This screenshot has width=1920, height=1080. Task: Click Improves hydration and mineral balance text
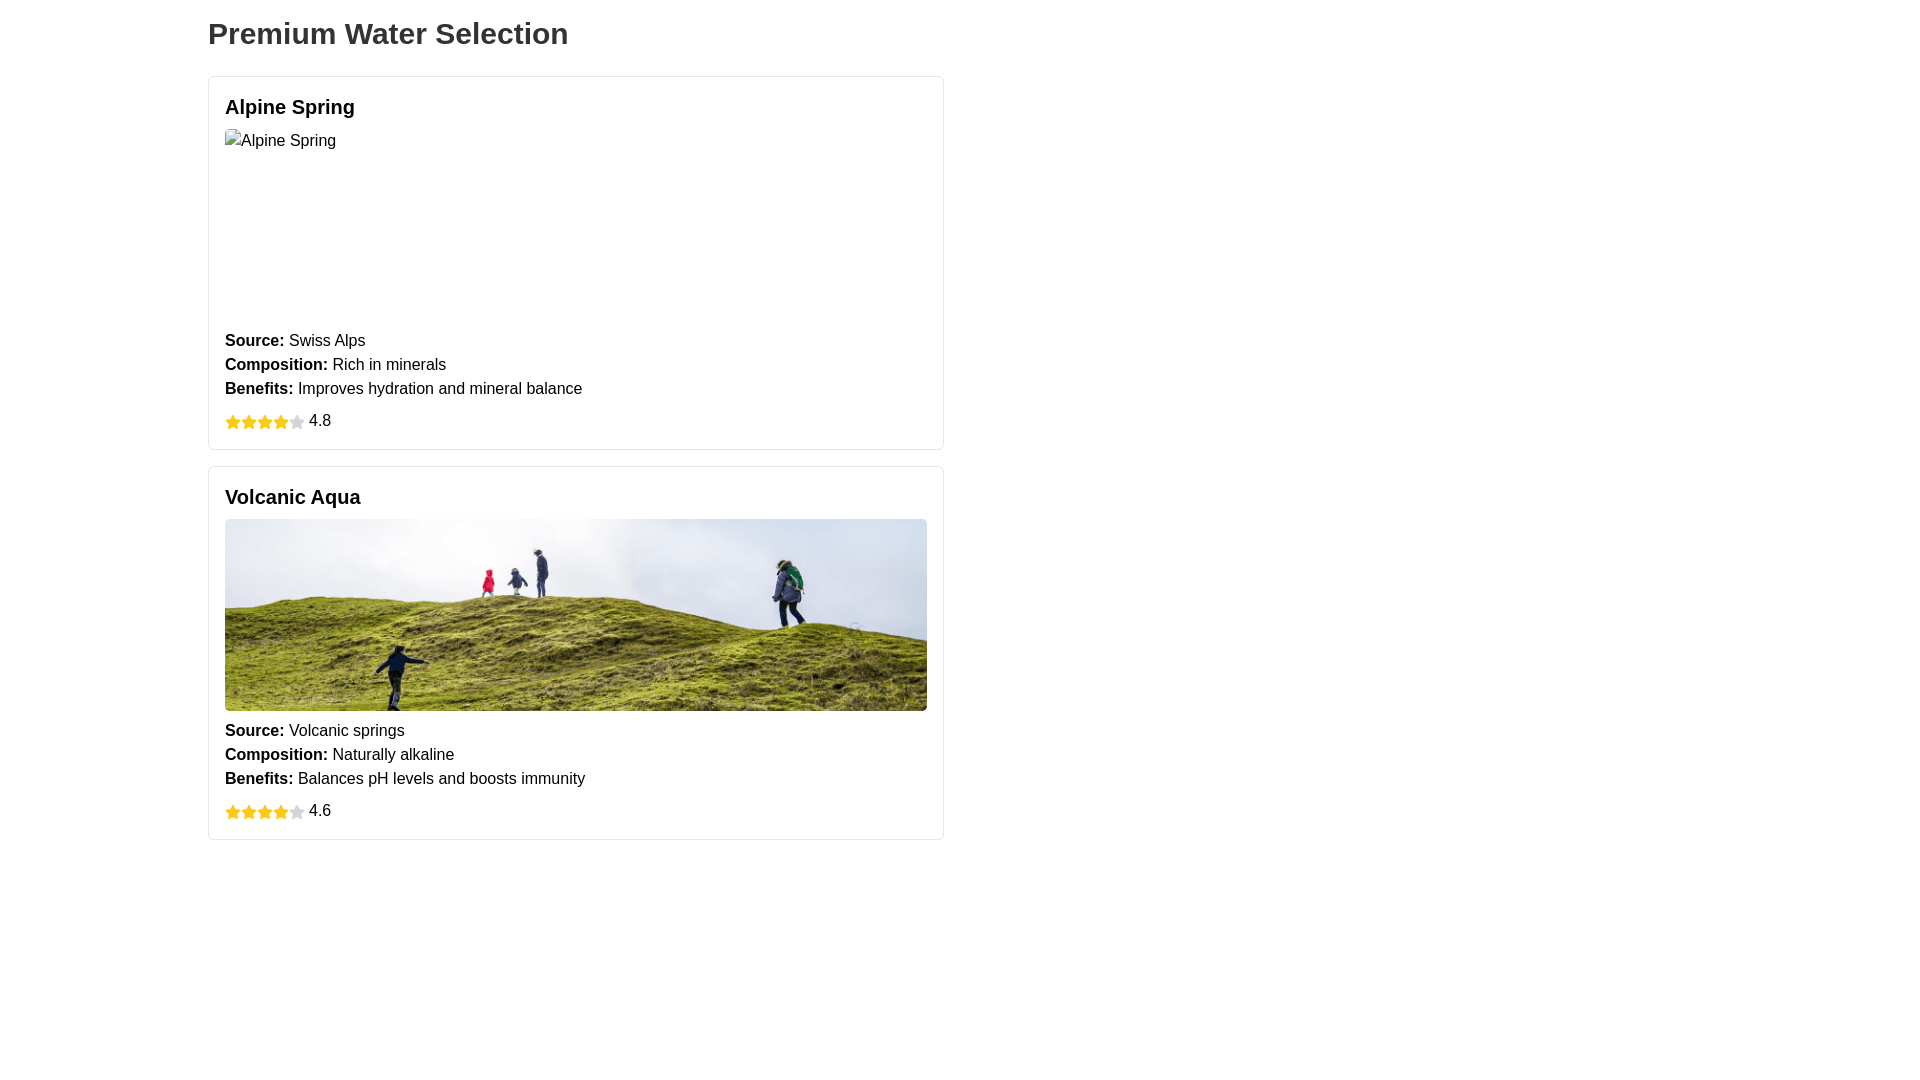click(x=440, y=389)
